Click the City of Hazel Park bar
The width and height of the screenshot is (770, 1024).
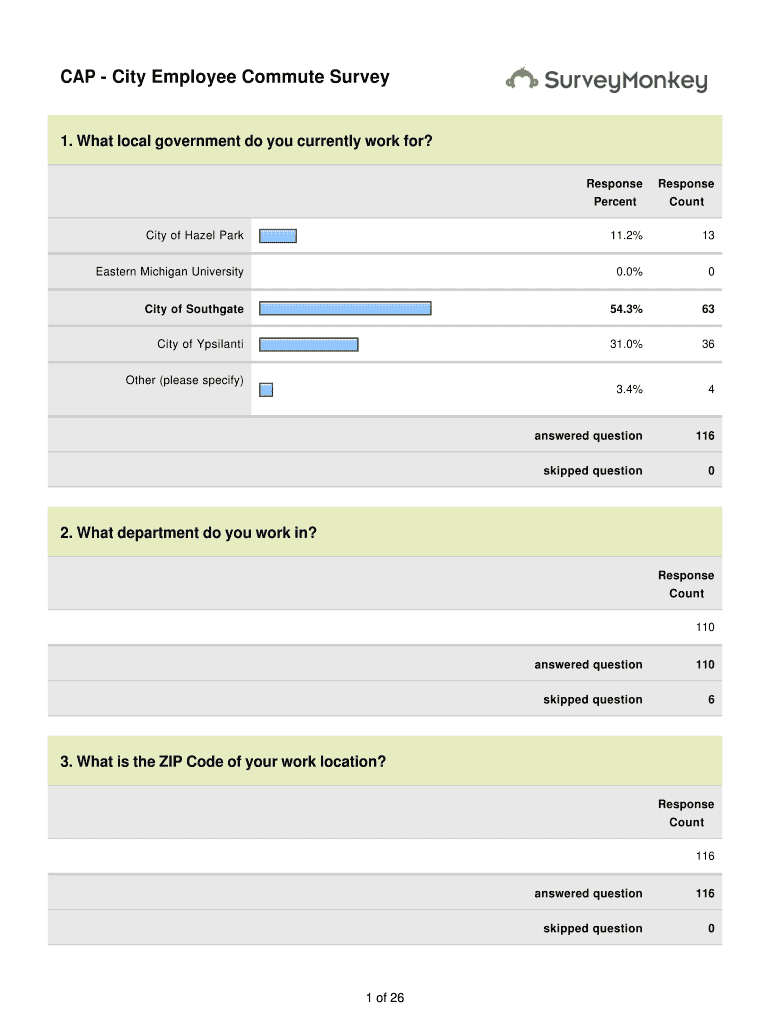coord(278,236)
